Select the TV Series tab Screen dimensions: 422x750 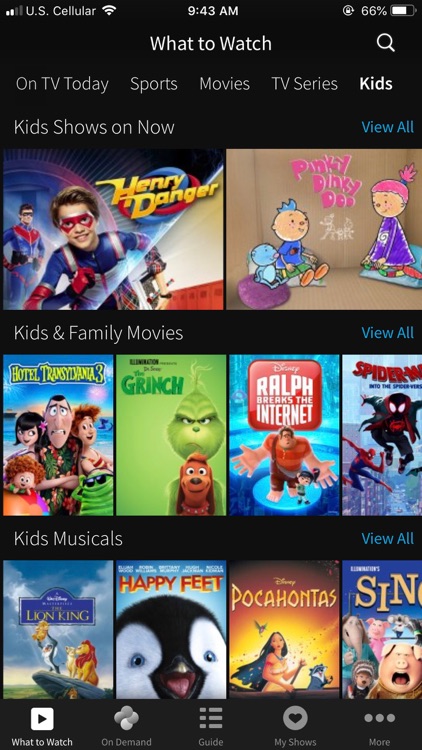point(305,84)
